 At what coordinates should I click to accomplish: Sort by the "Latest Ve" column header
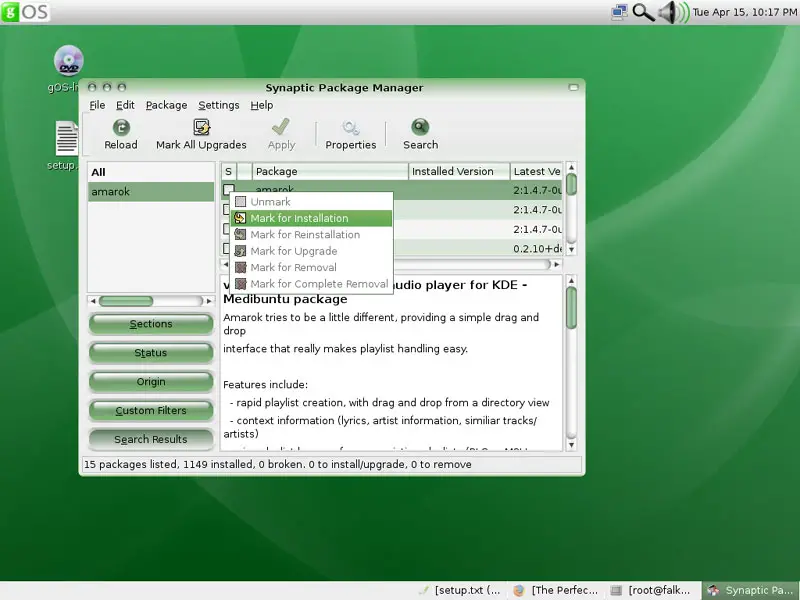(x=536, y=171)
